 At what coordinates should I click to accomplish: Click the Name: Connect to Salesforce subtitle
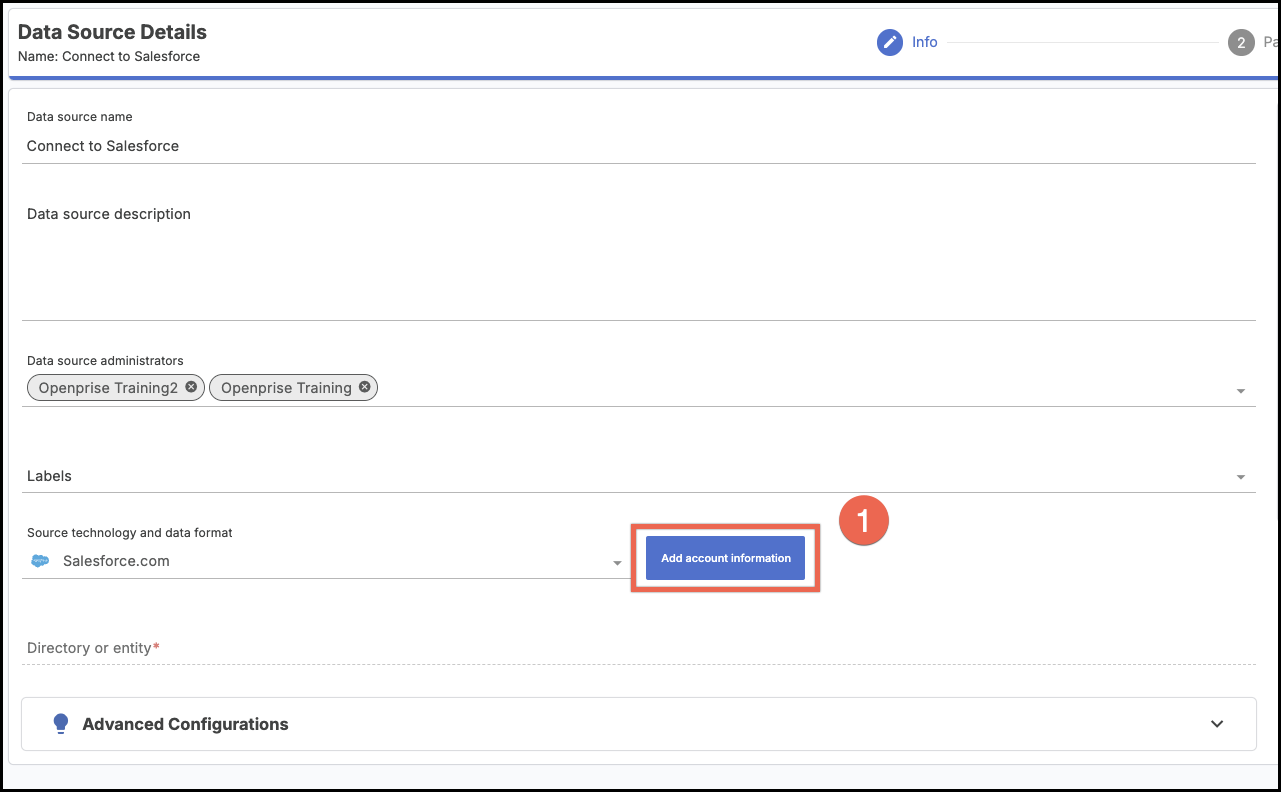(x=109, y=57)
